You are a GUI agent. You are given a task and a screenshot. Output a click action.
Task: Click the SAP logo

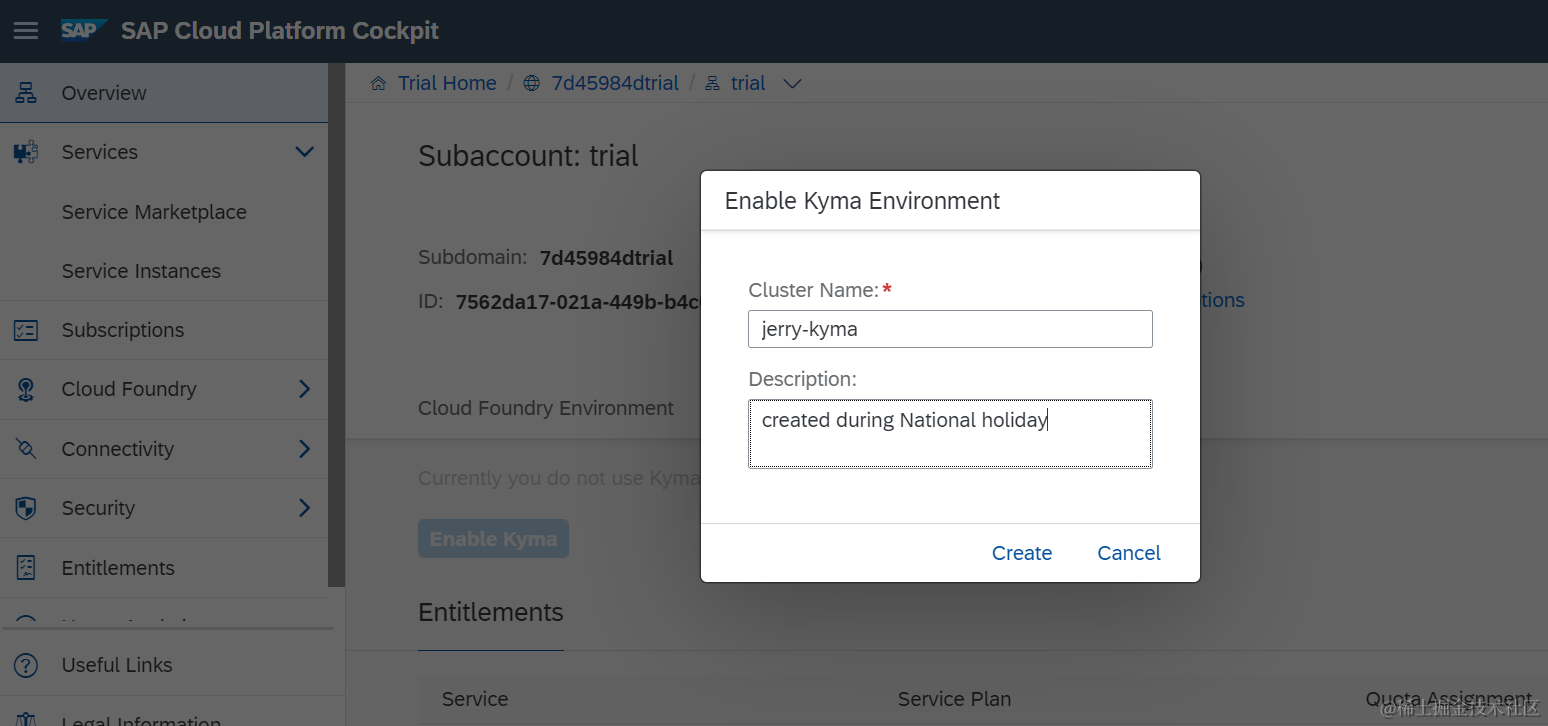point(82,30)
